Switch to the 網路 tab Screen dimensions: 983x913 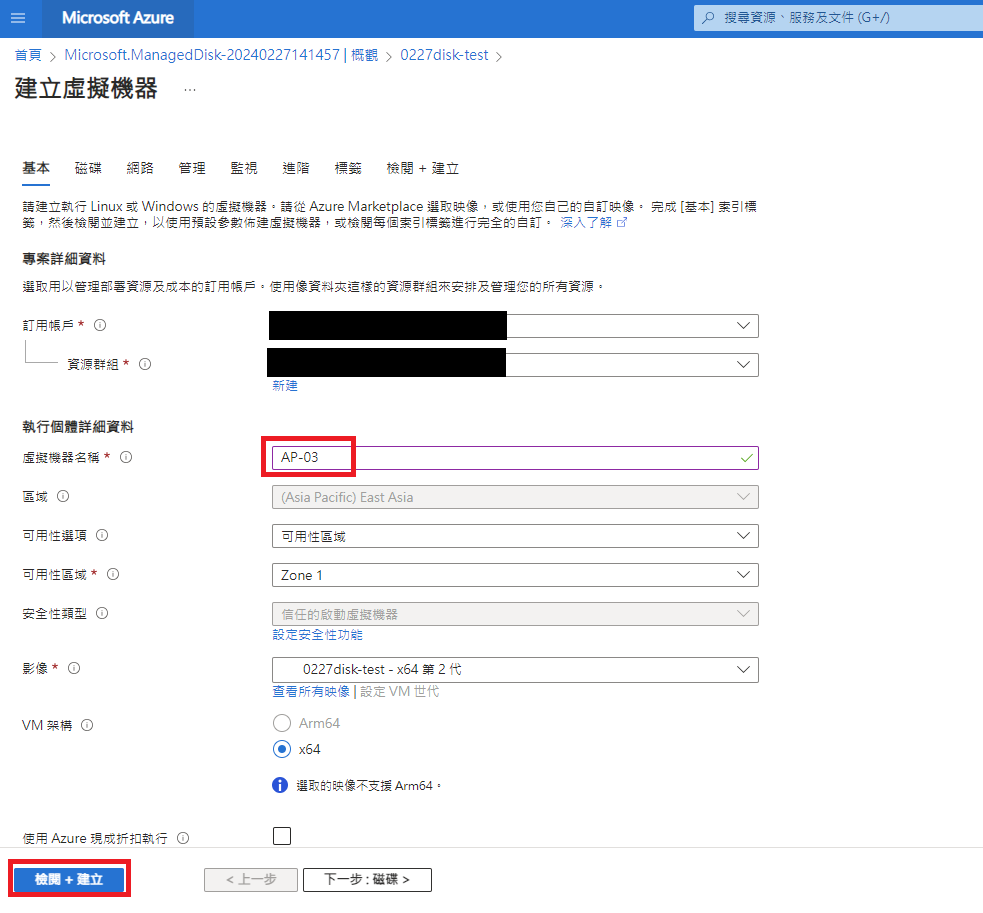click(140, 168)
